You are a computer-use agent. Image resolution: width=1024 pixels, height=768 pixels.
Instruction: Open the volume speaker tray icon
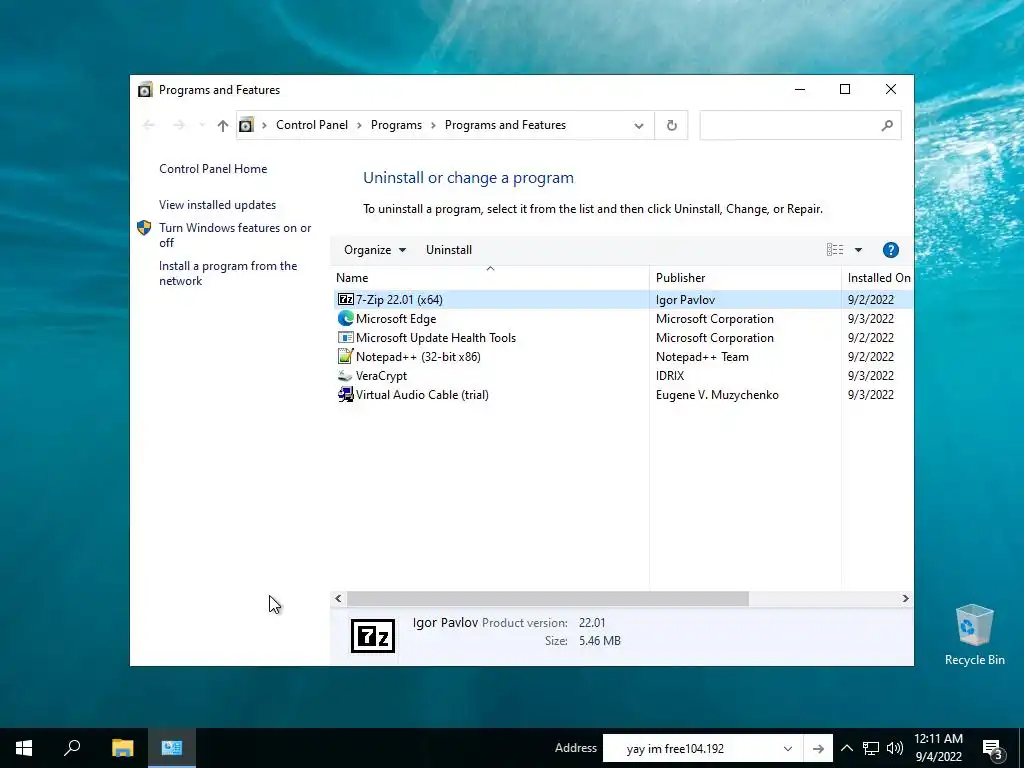(x=895, y=748)
